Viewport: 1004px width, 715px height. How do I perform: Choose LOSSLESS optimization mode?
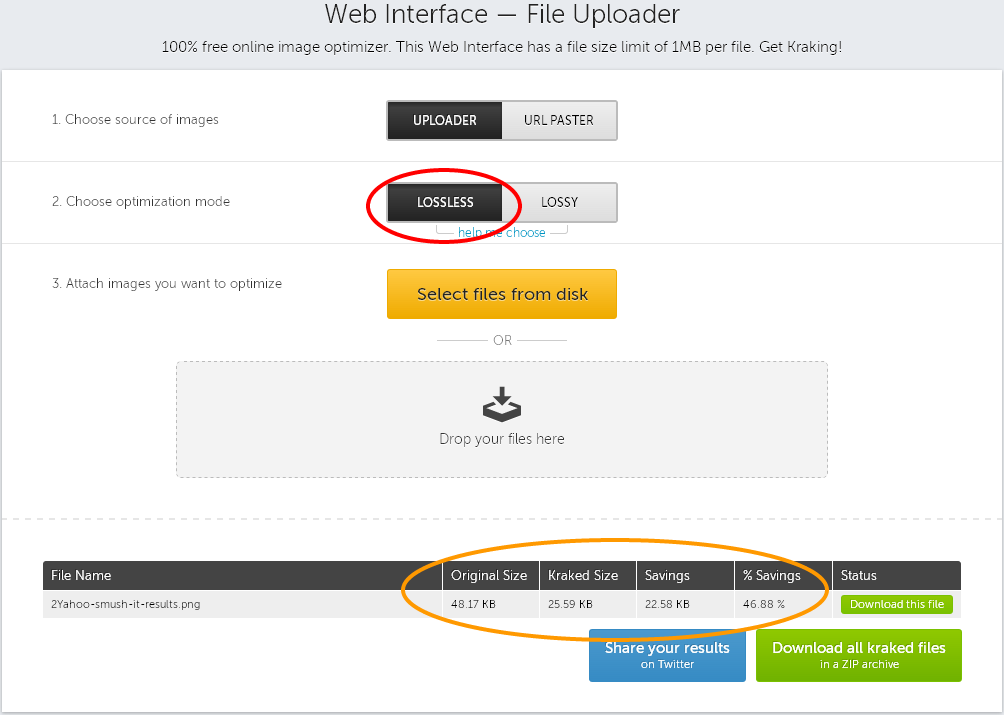coord(444,202)
